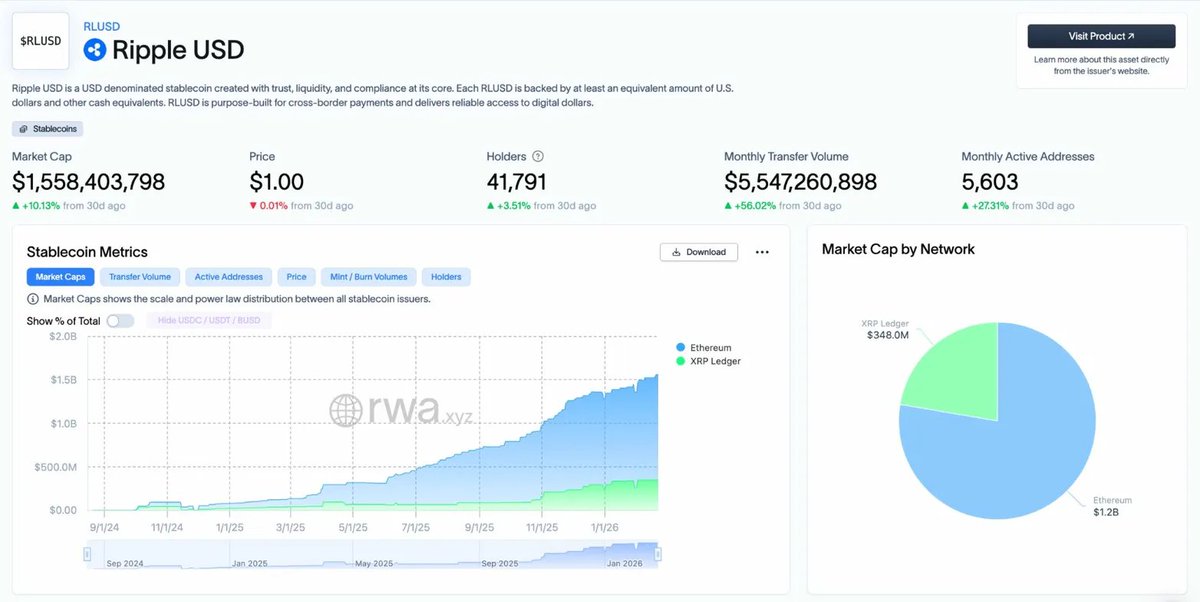Click the external-link arrow on Visit Product
1200x602 pixels.
1131,35
